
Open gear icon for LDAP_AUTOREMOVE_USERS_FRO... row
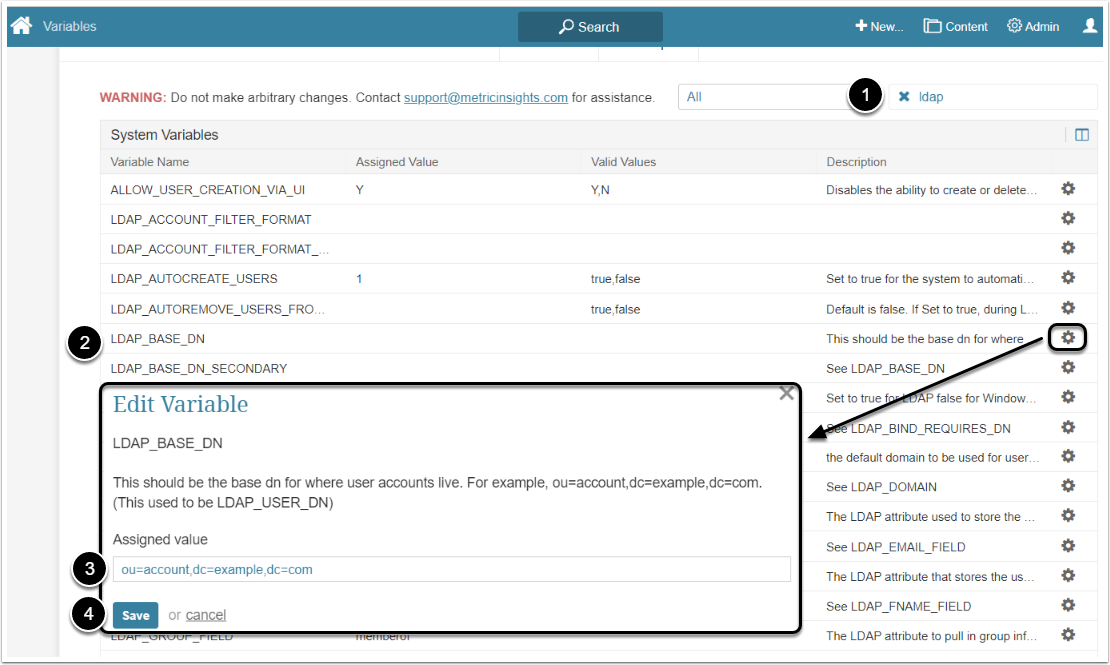coord(1068,308)
